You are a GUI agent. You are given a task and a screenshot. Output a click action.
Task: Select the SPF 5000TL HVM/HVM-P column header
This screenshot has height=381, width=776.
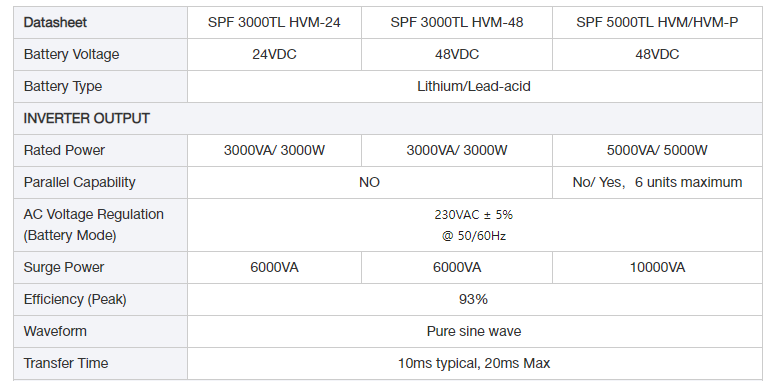[657, 22]
